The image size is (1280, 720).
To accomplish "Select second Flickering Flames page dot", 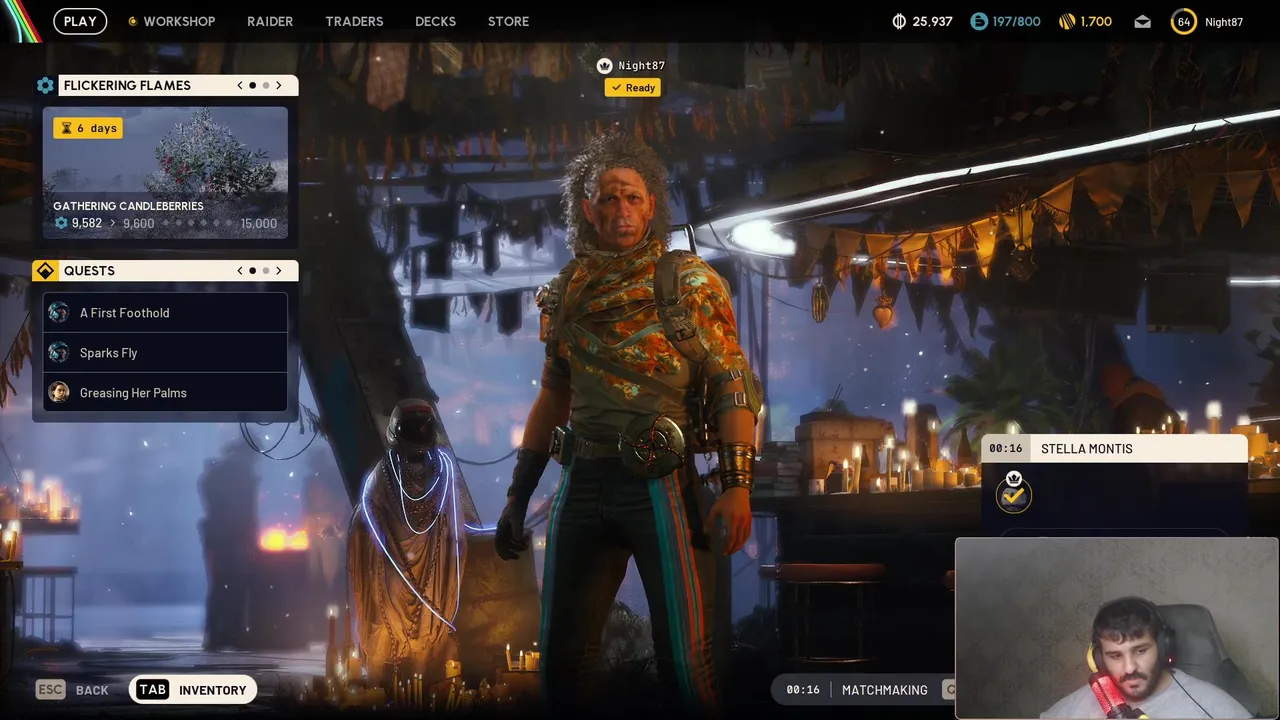I will coord(266,86).
